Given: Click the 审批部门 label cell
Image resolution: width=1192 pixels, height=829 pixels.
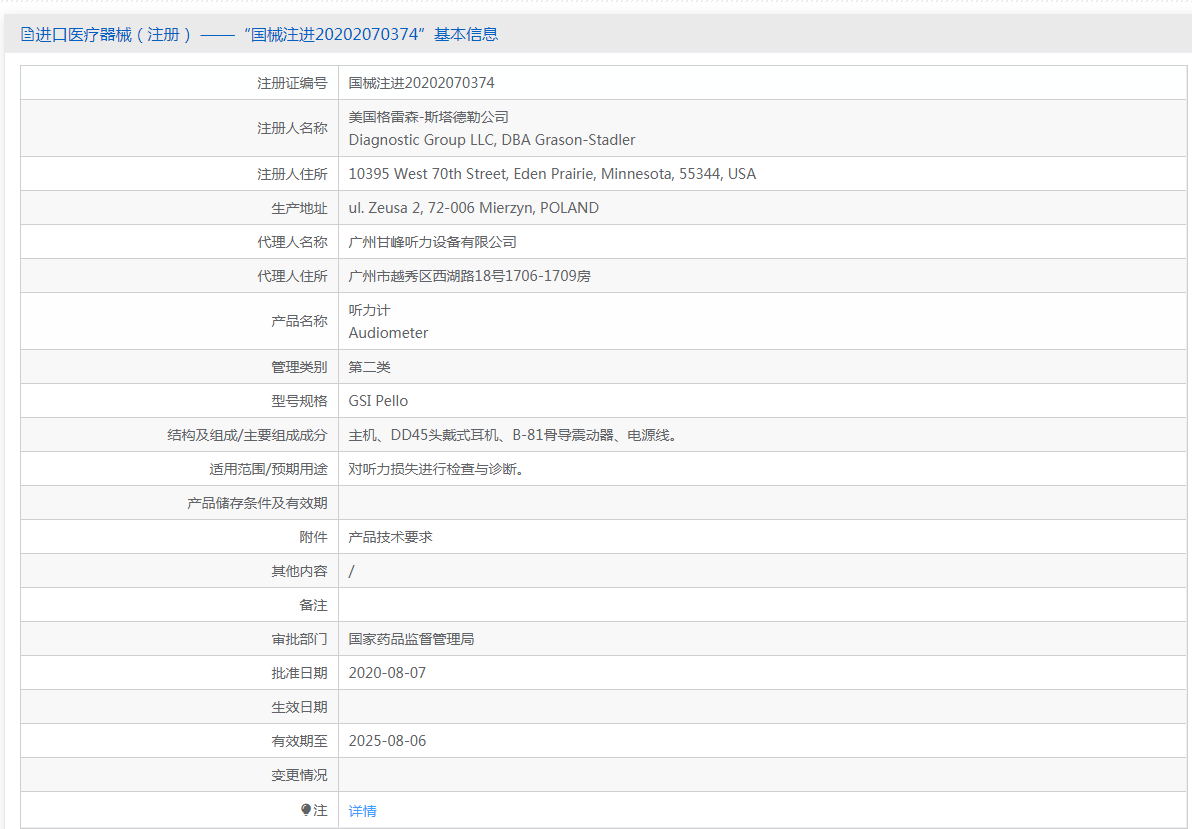Looking at the screenshot, I should coord(179,639).
